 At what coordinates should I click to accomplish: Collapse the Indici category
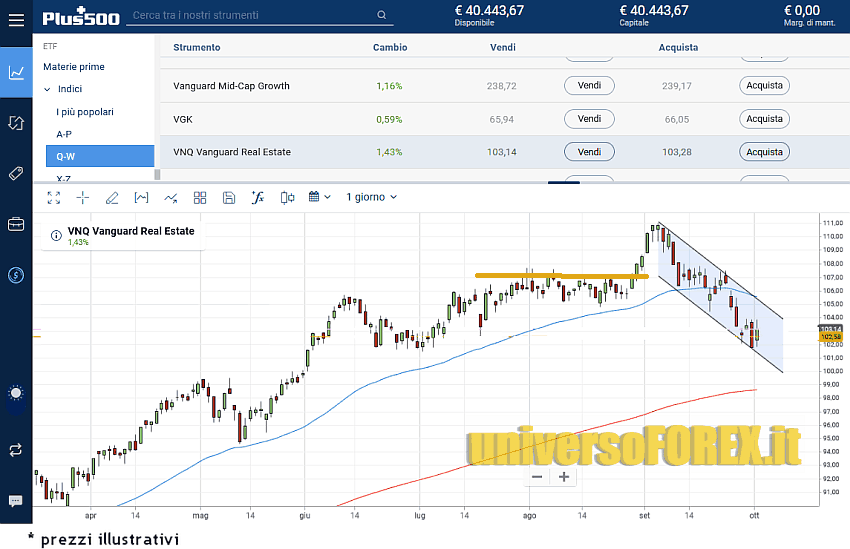click(x=48, y=89)
